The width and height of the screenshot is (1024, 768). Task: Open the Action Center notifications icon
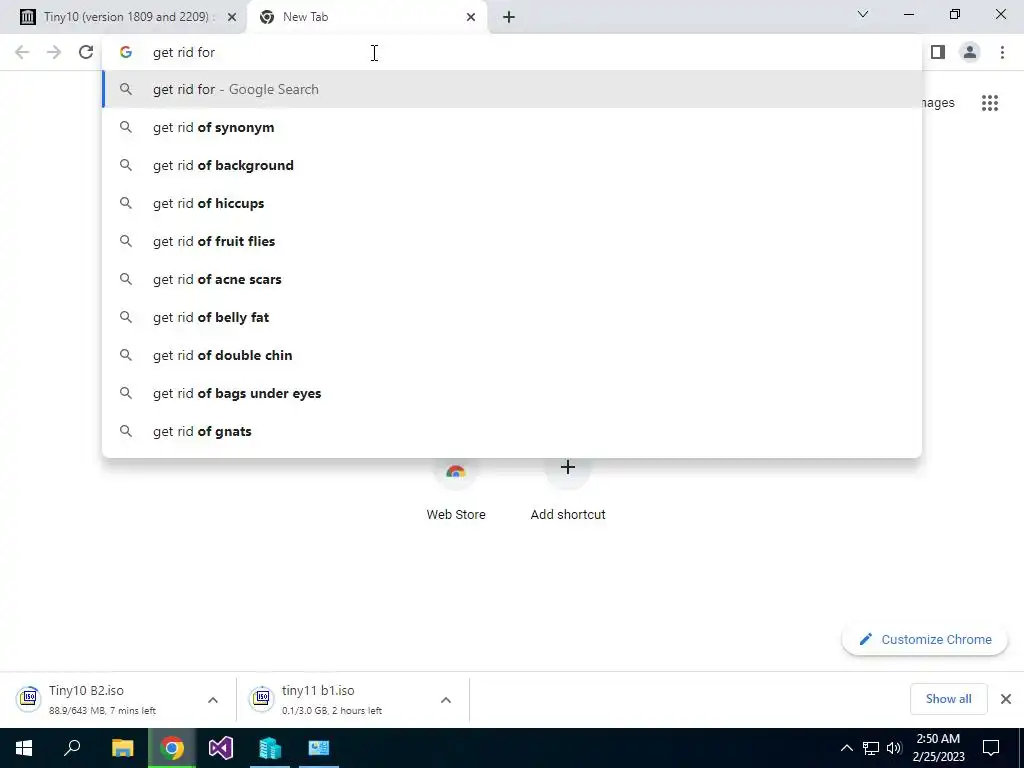[991, 748]
